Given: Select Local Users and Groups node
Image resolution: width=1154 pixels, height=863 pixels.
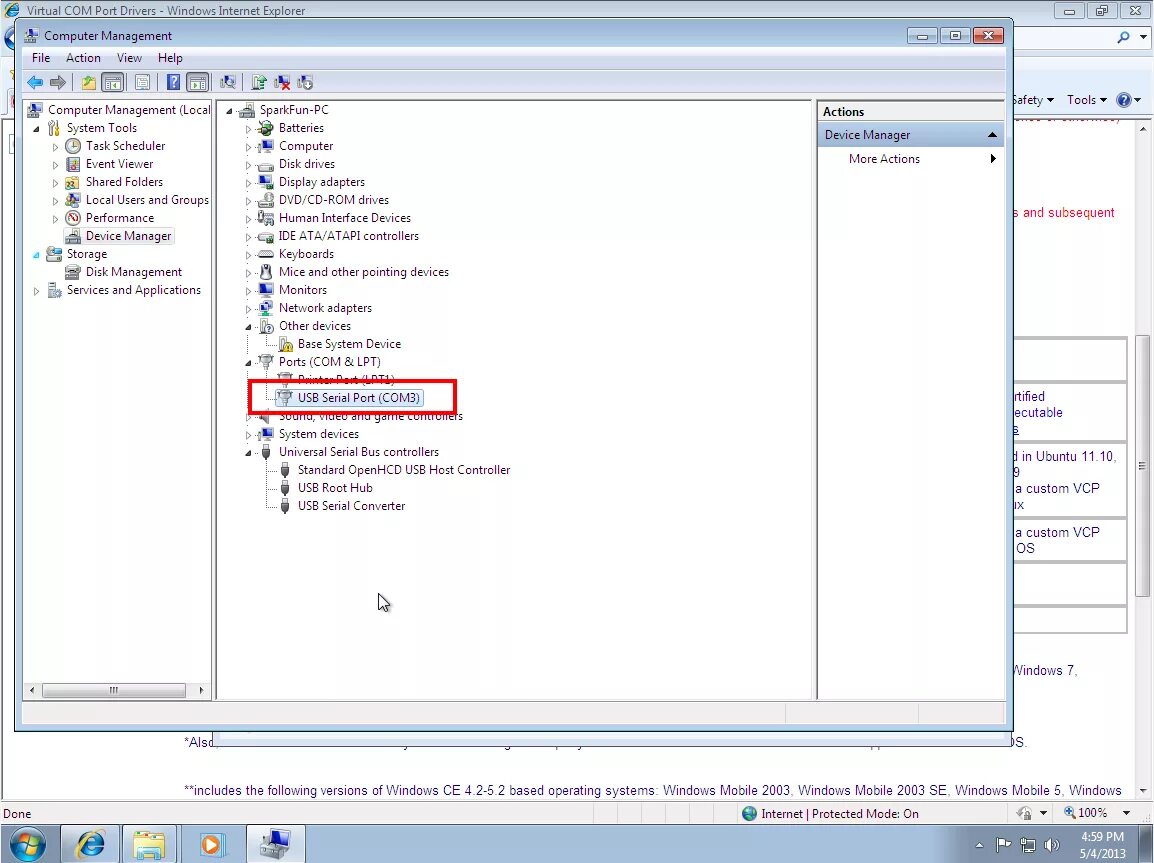Looking at the screenshot, I should tap(147, 200).
